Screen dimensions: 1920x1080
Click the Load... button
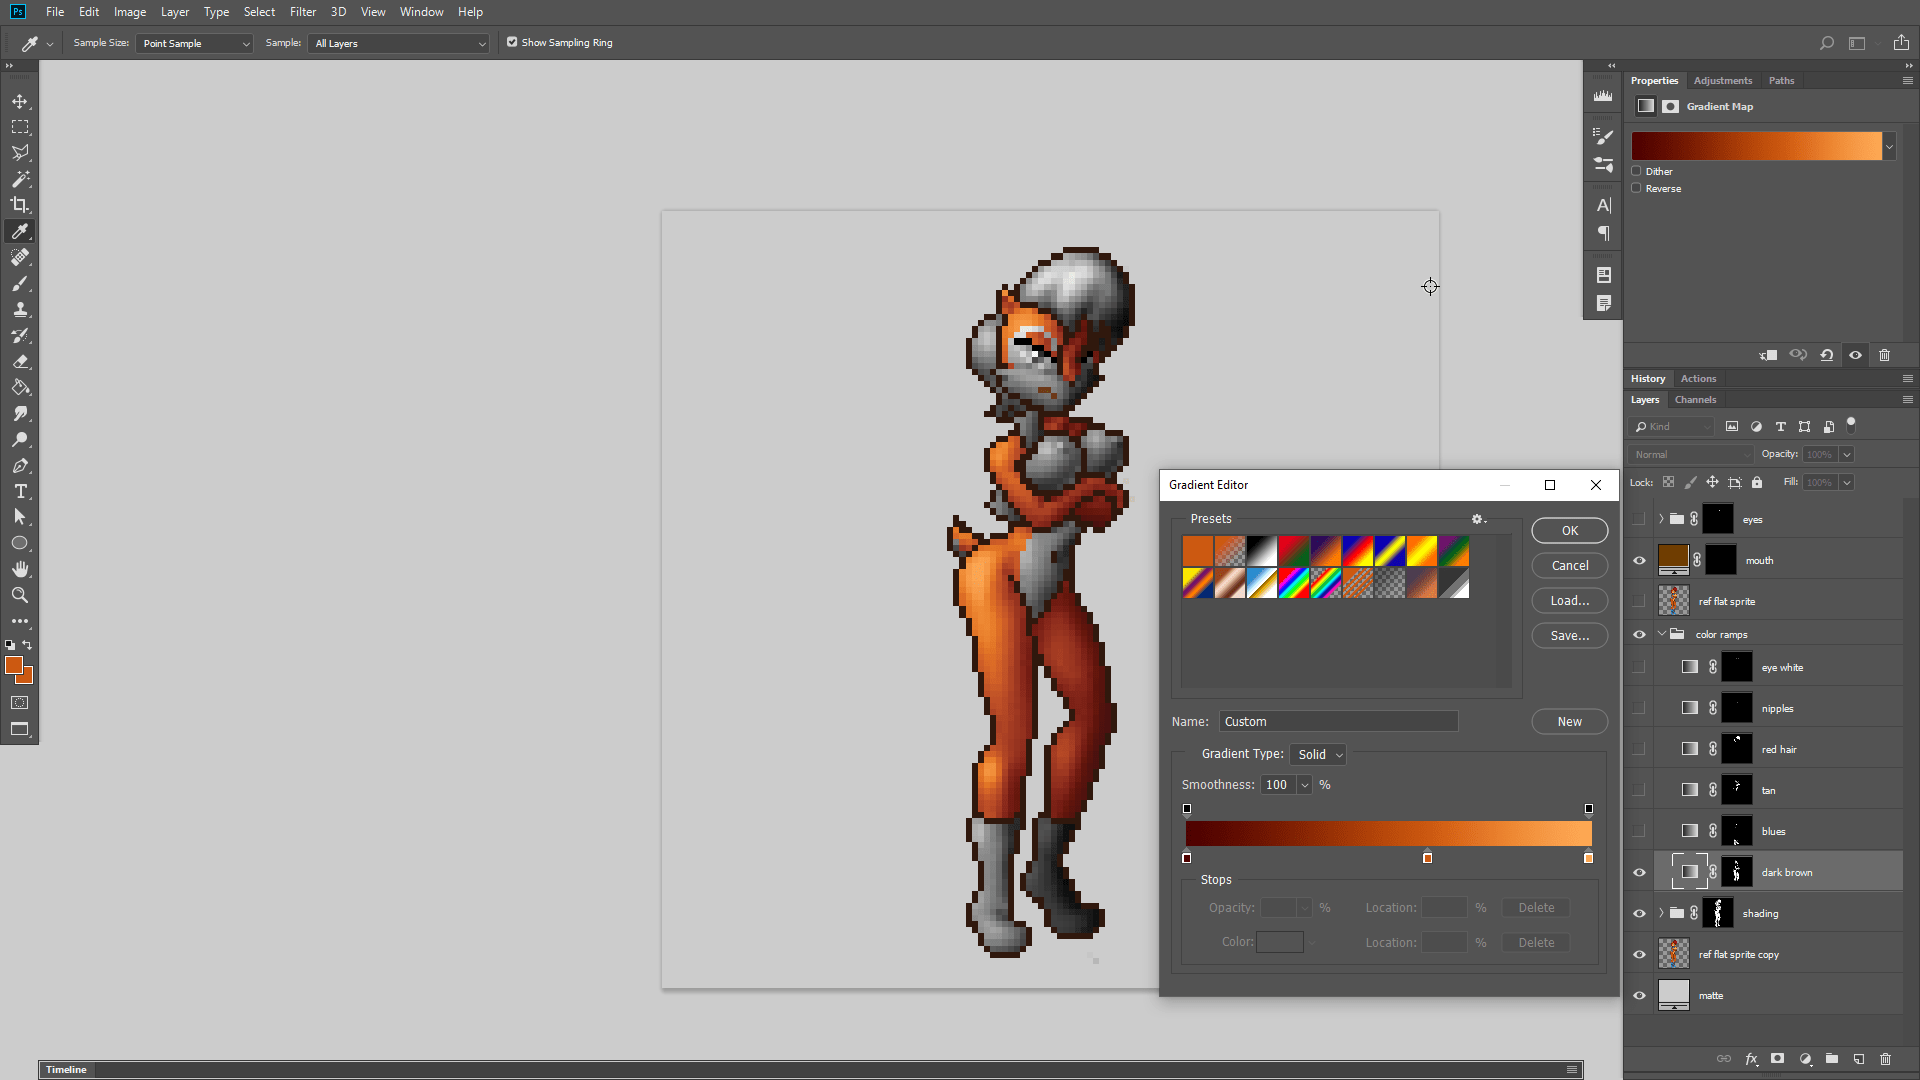pos(1569,601)
